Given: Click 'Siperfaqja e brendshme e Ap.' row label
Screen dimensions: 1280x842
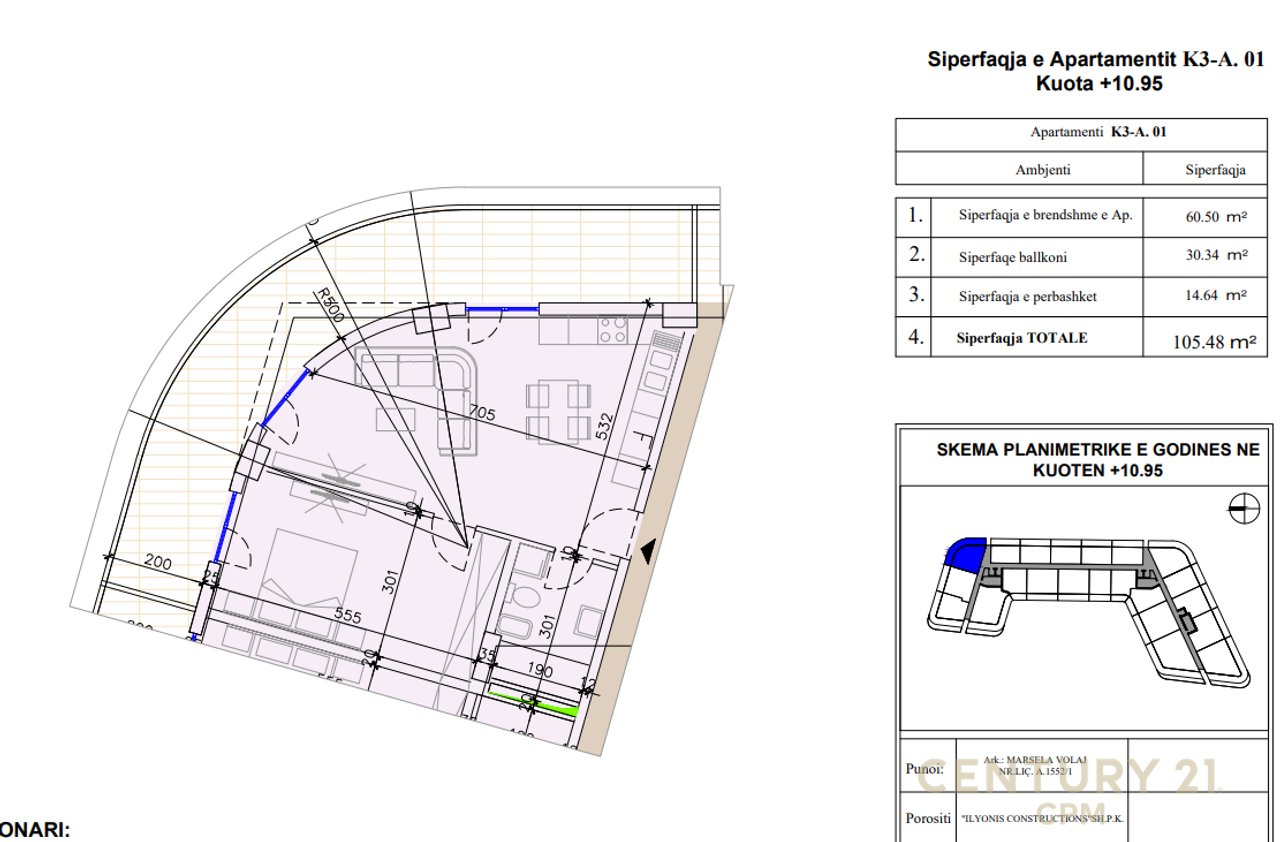Looking at the screenshot, I should pyautogui.click(x=1045, y=216).
